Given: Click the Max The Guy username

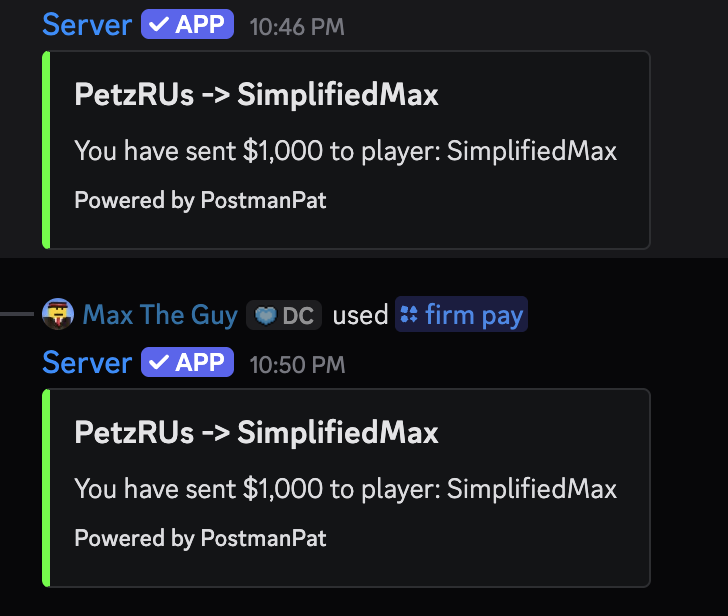Looking at the screenshot, I should click(x=160, y=315).
